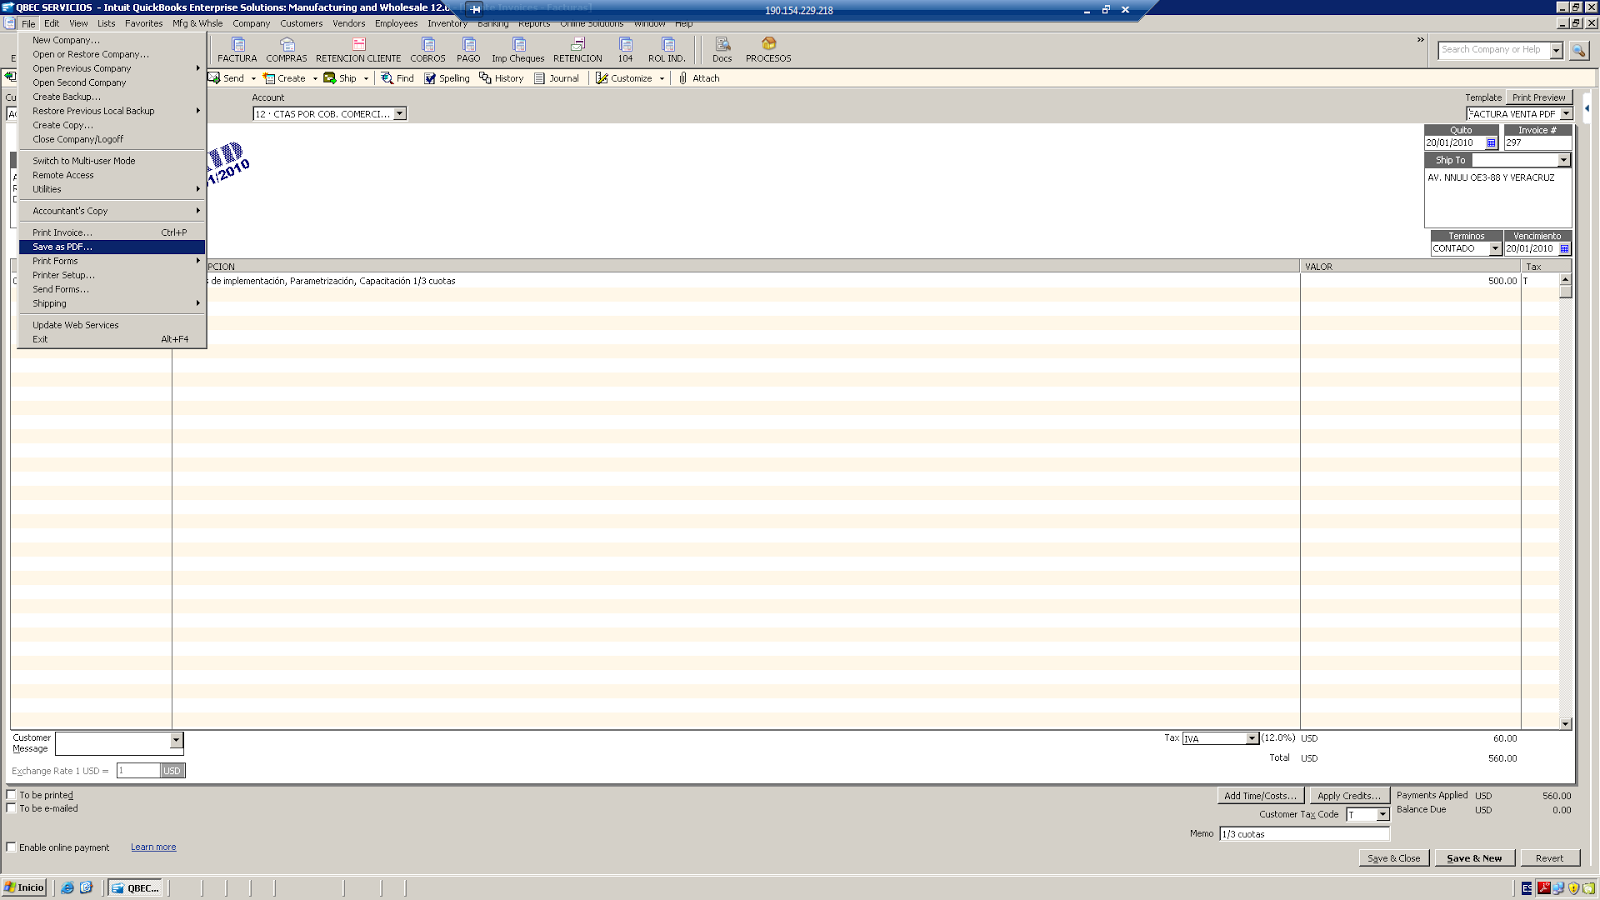Open the FACTURA toolbar icon

(x=238, y=50)
